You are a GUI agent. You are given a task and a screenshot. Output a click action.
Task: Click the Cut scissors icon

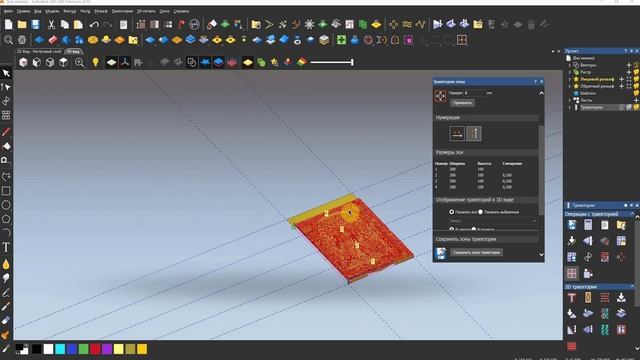[51, 24]
